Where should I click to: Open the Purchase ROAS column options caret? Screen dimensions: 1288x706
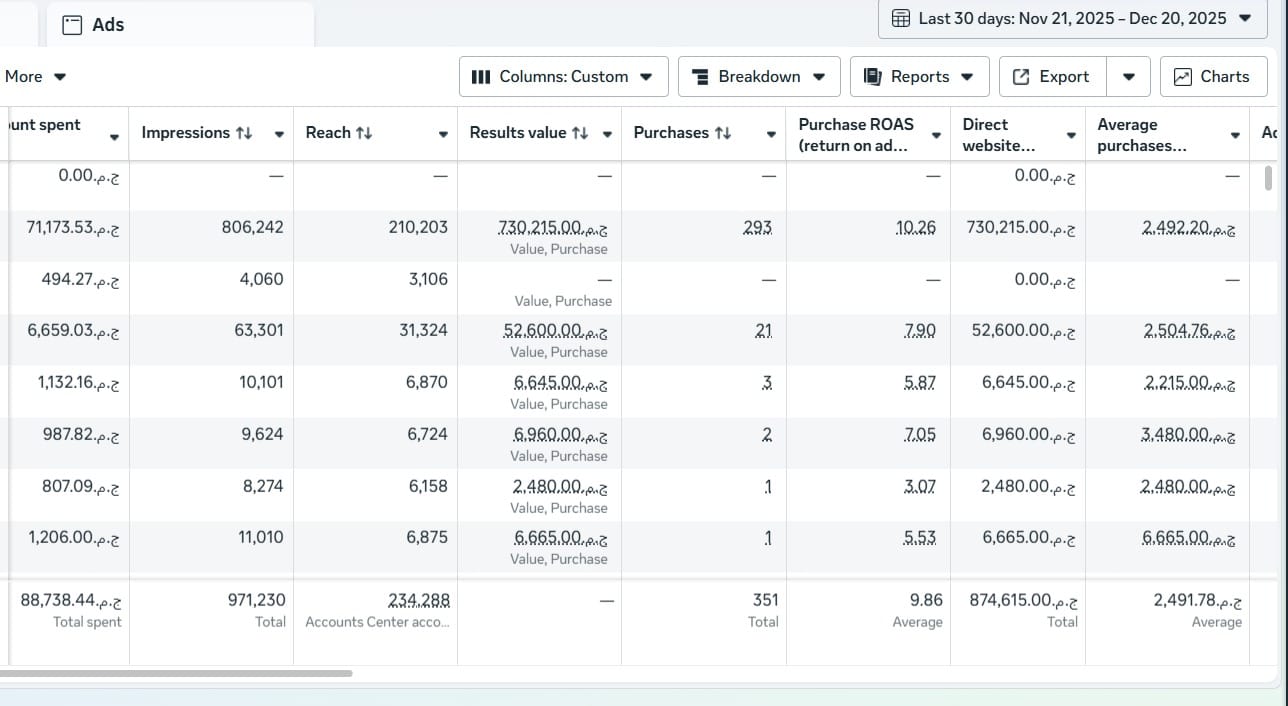(x=936, y=135)
